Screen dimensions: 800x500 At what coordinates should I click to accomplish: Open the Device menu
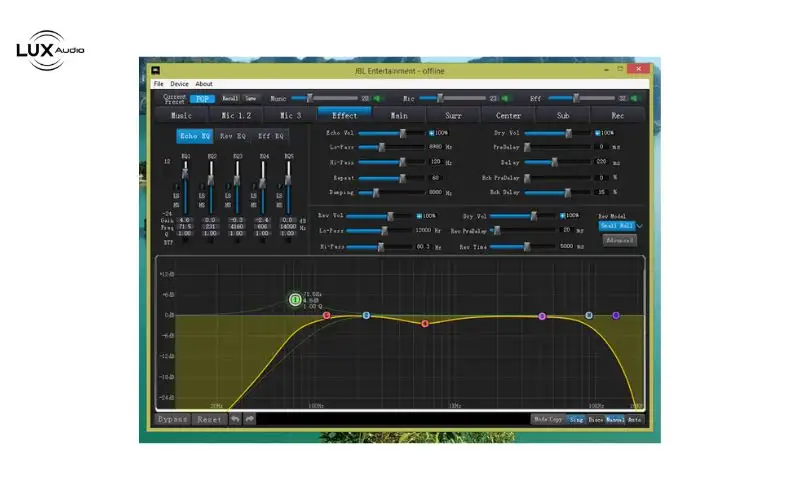179,84
